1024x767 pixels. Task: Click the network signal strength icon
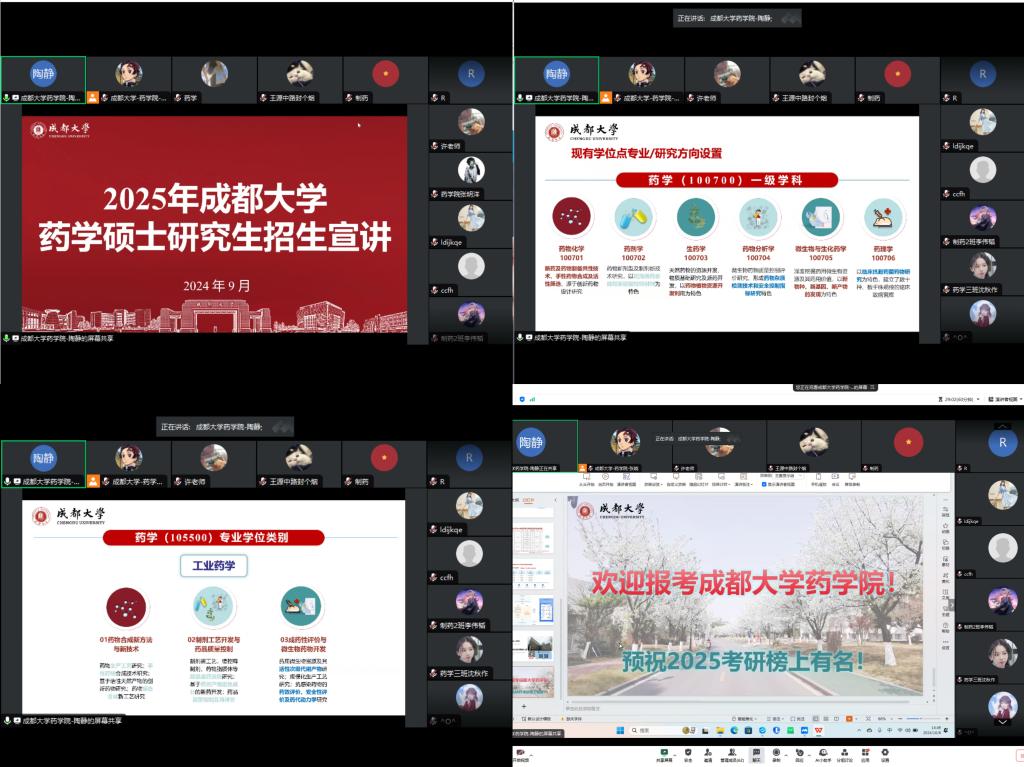coord(532,398)
